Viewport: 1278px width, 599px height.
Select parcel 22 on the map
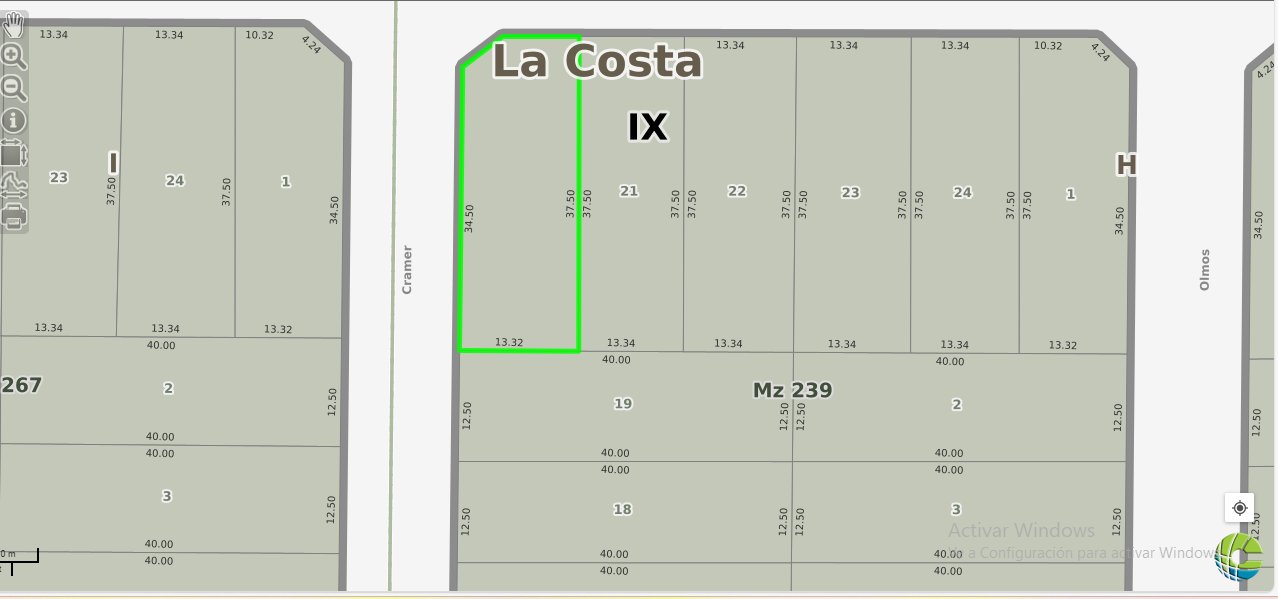[x=737, y=192]
